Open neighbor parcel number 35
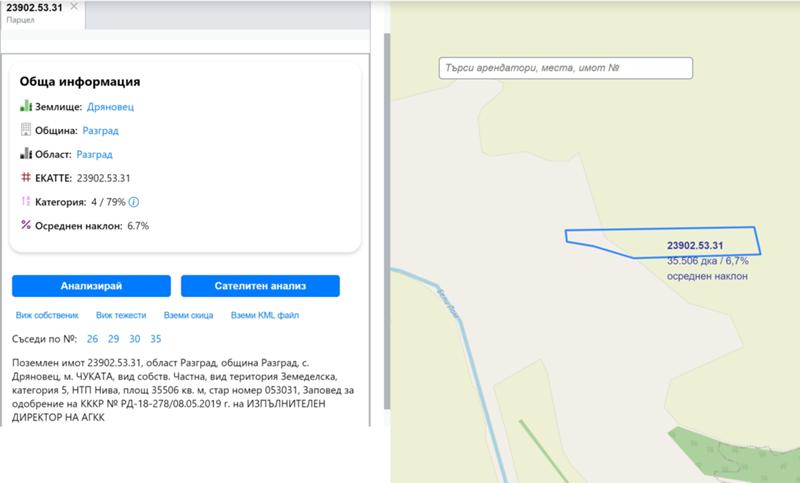This screenshot has height=483, width=800. pos(156,339)
